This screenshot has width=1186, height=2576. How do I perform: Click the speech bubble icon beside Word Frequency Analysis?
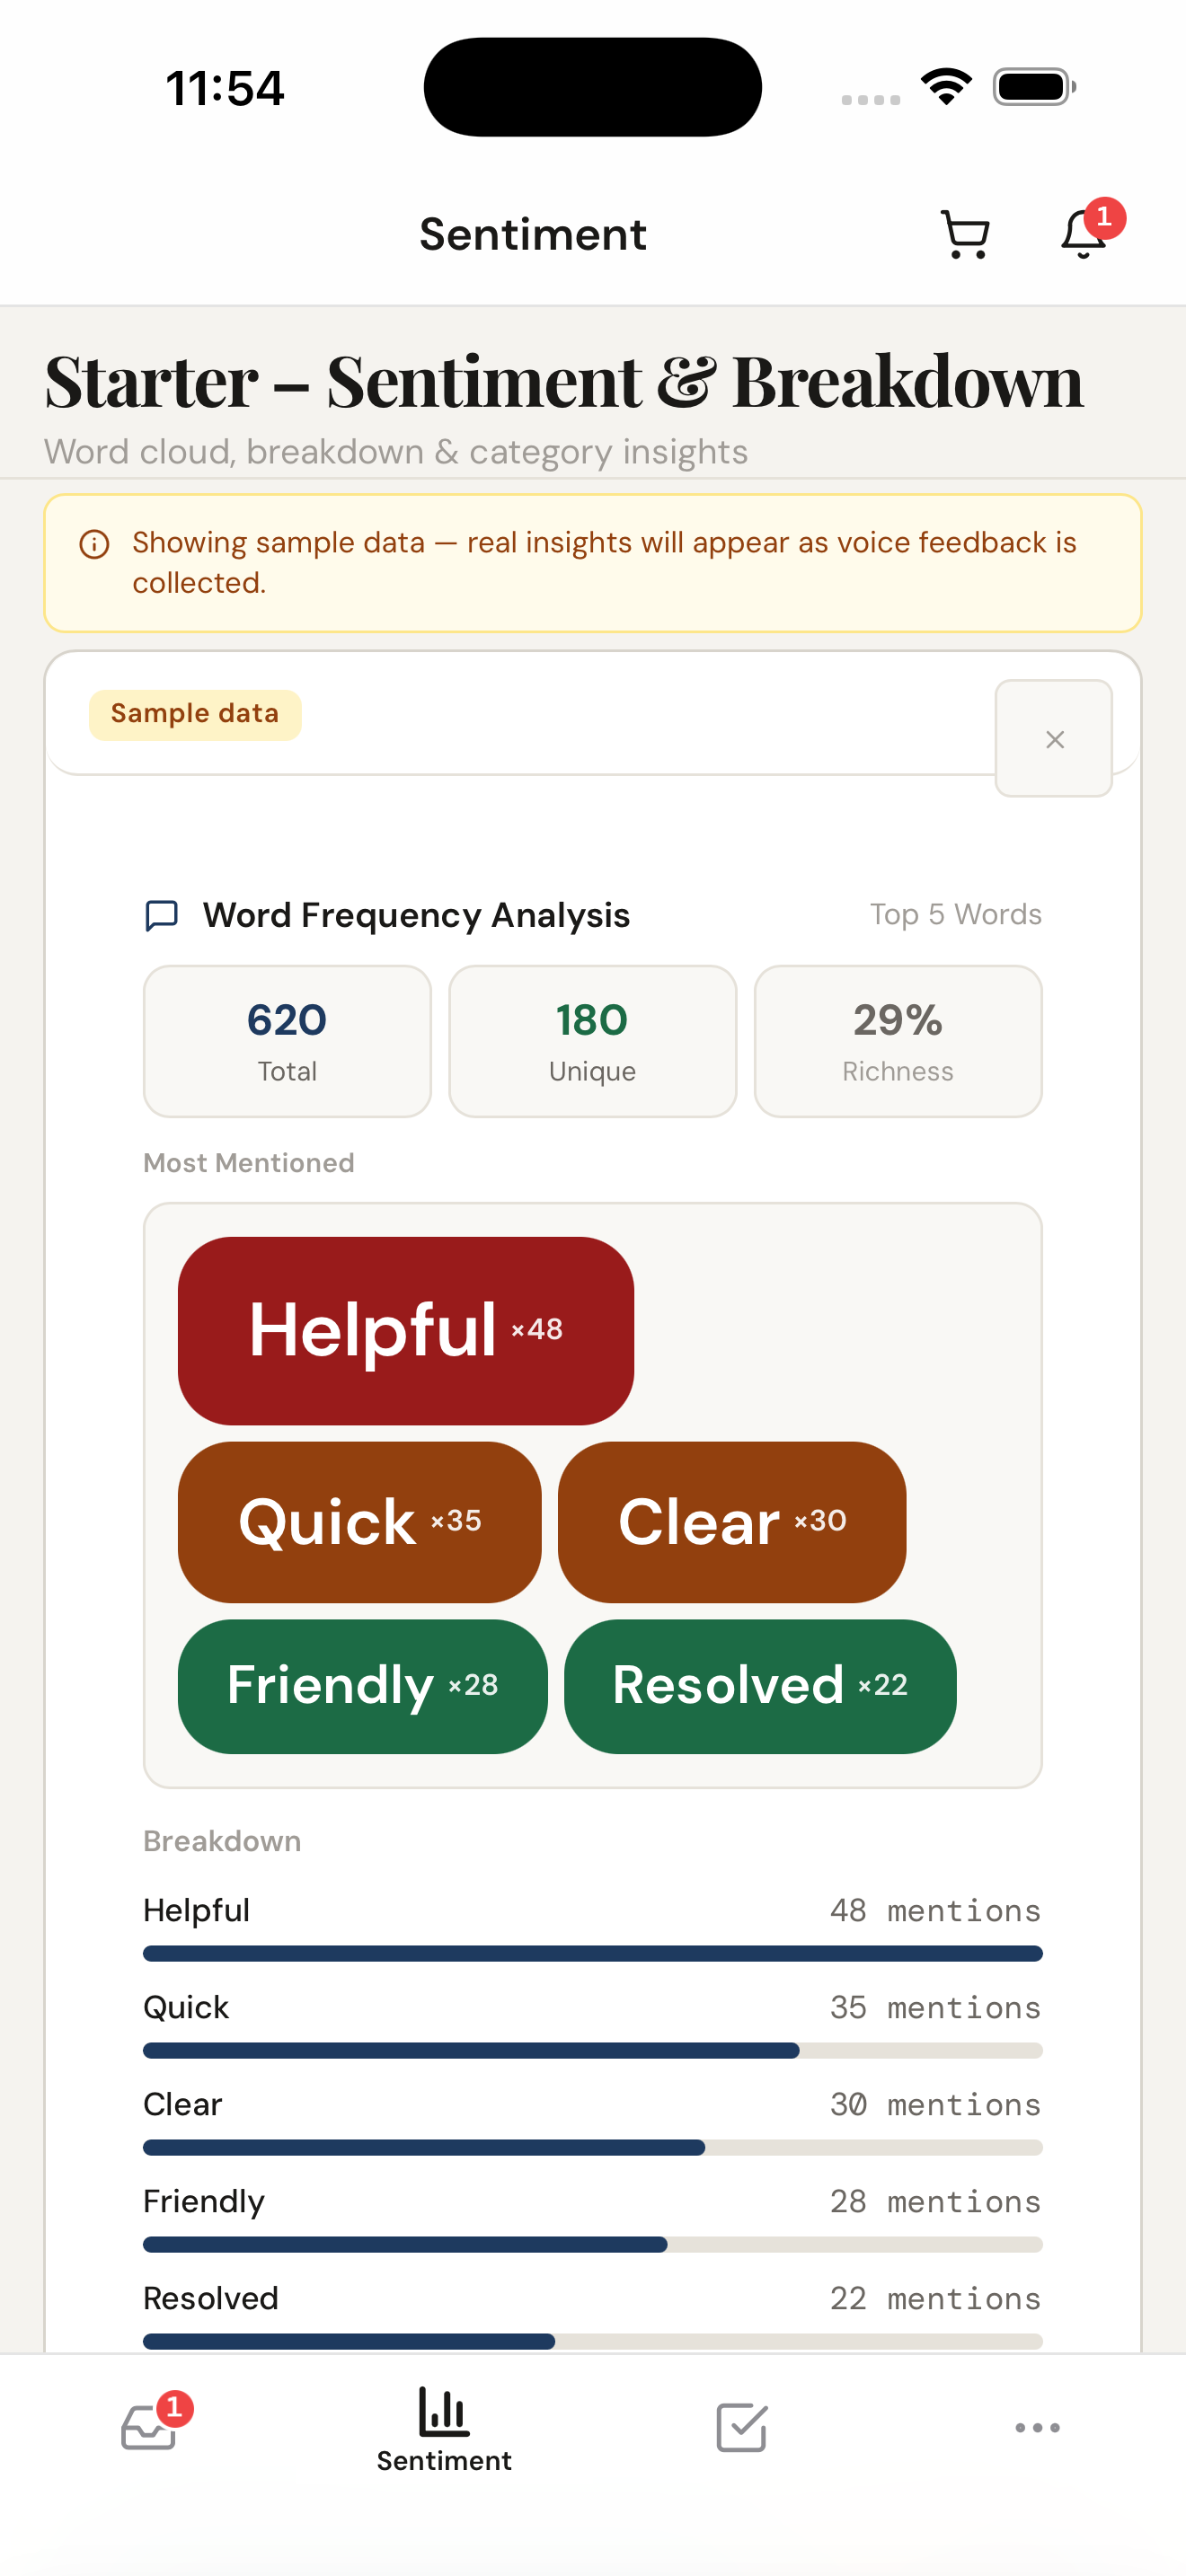(162, 914)
